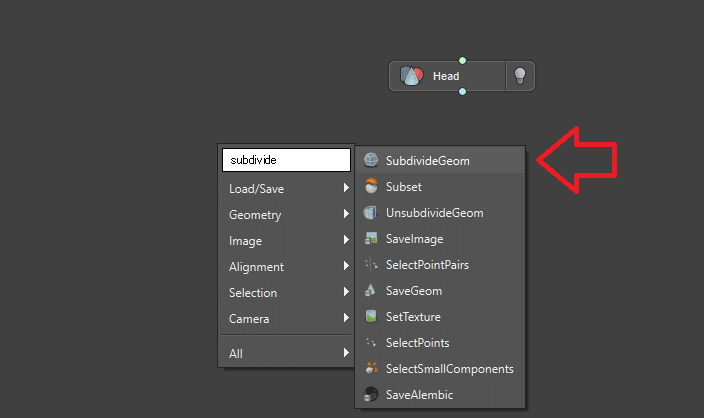Open the Camera menu category
The height and width of the screenshot is (418, 704).
pos(249,319)
